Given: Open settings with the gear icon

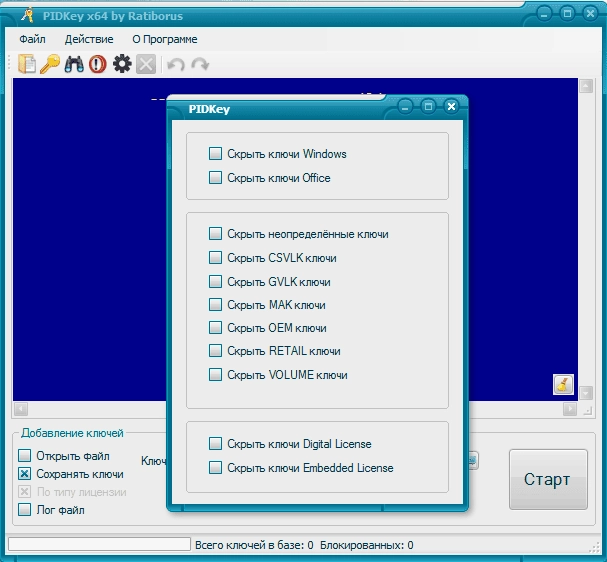Looking at the screenshot, I should pyautogui.click(x=122, y=64).
